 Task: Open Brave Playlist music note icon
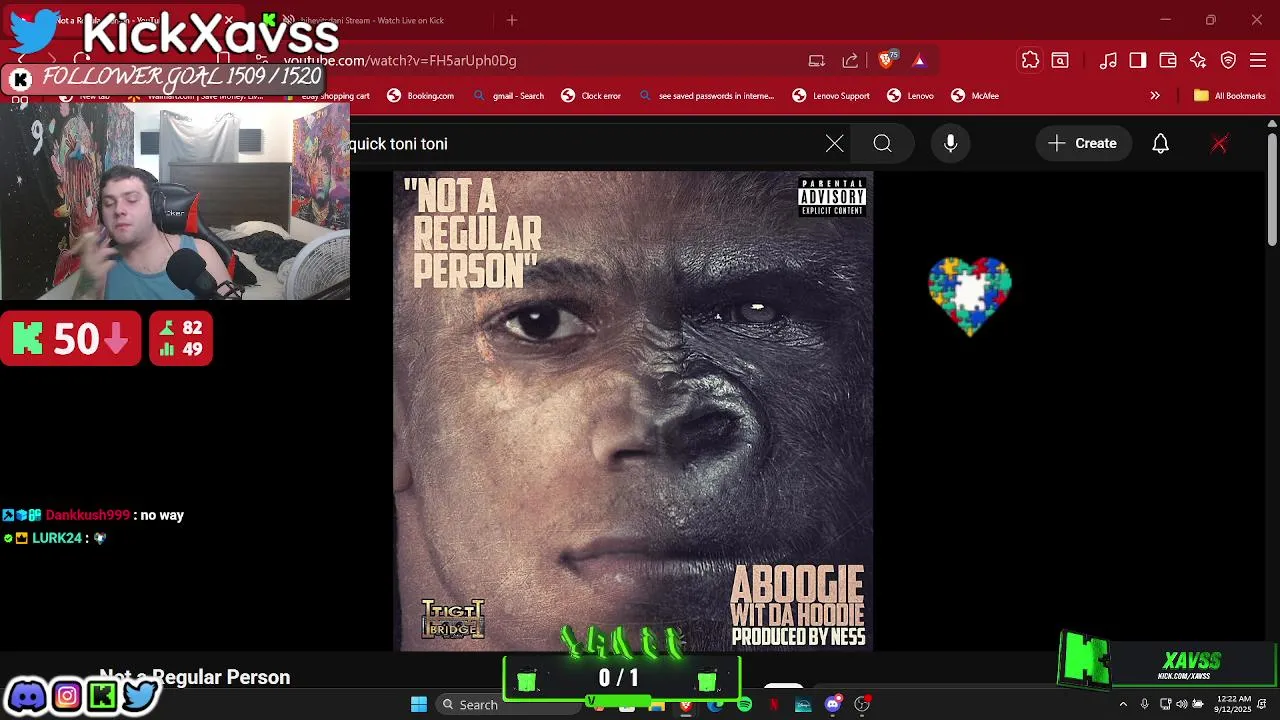pos(1108,60)
